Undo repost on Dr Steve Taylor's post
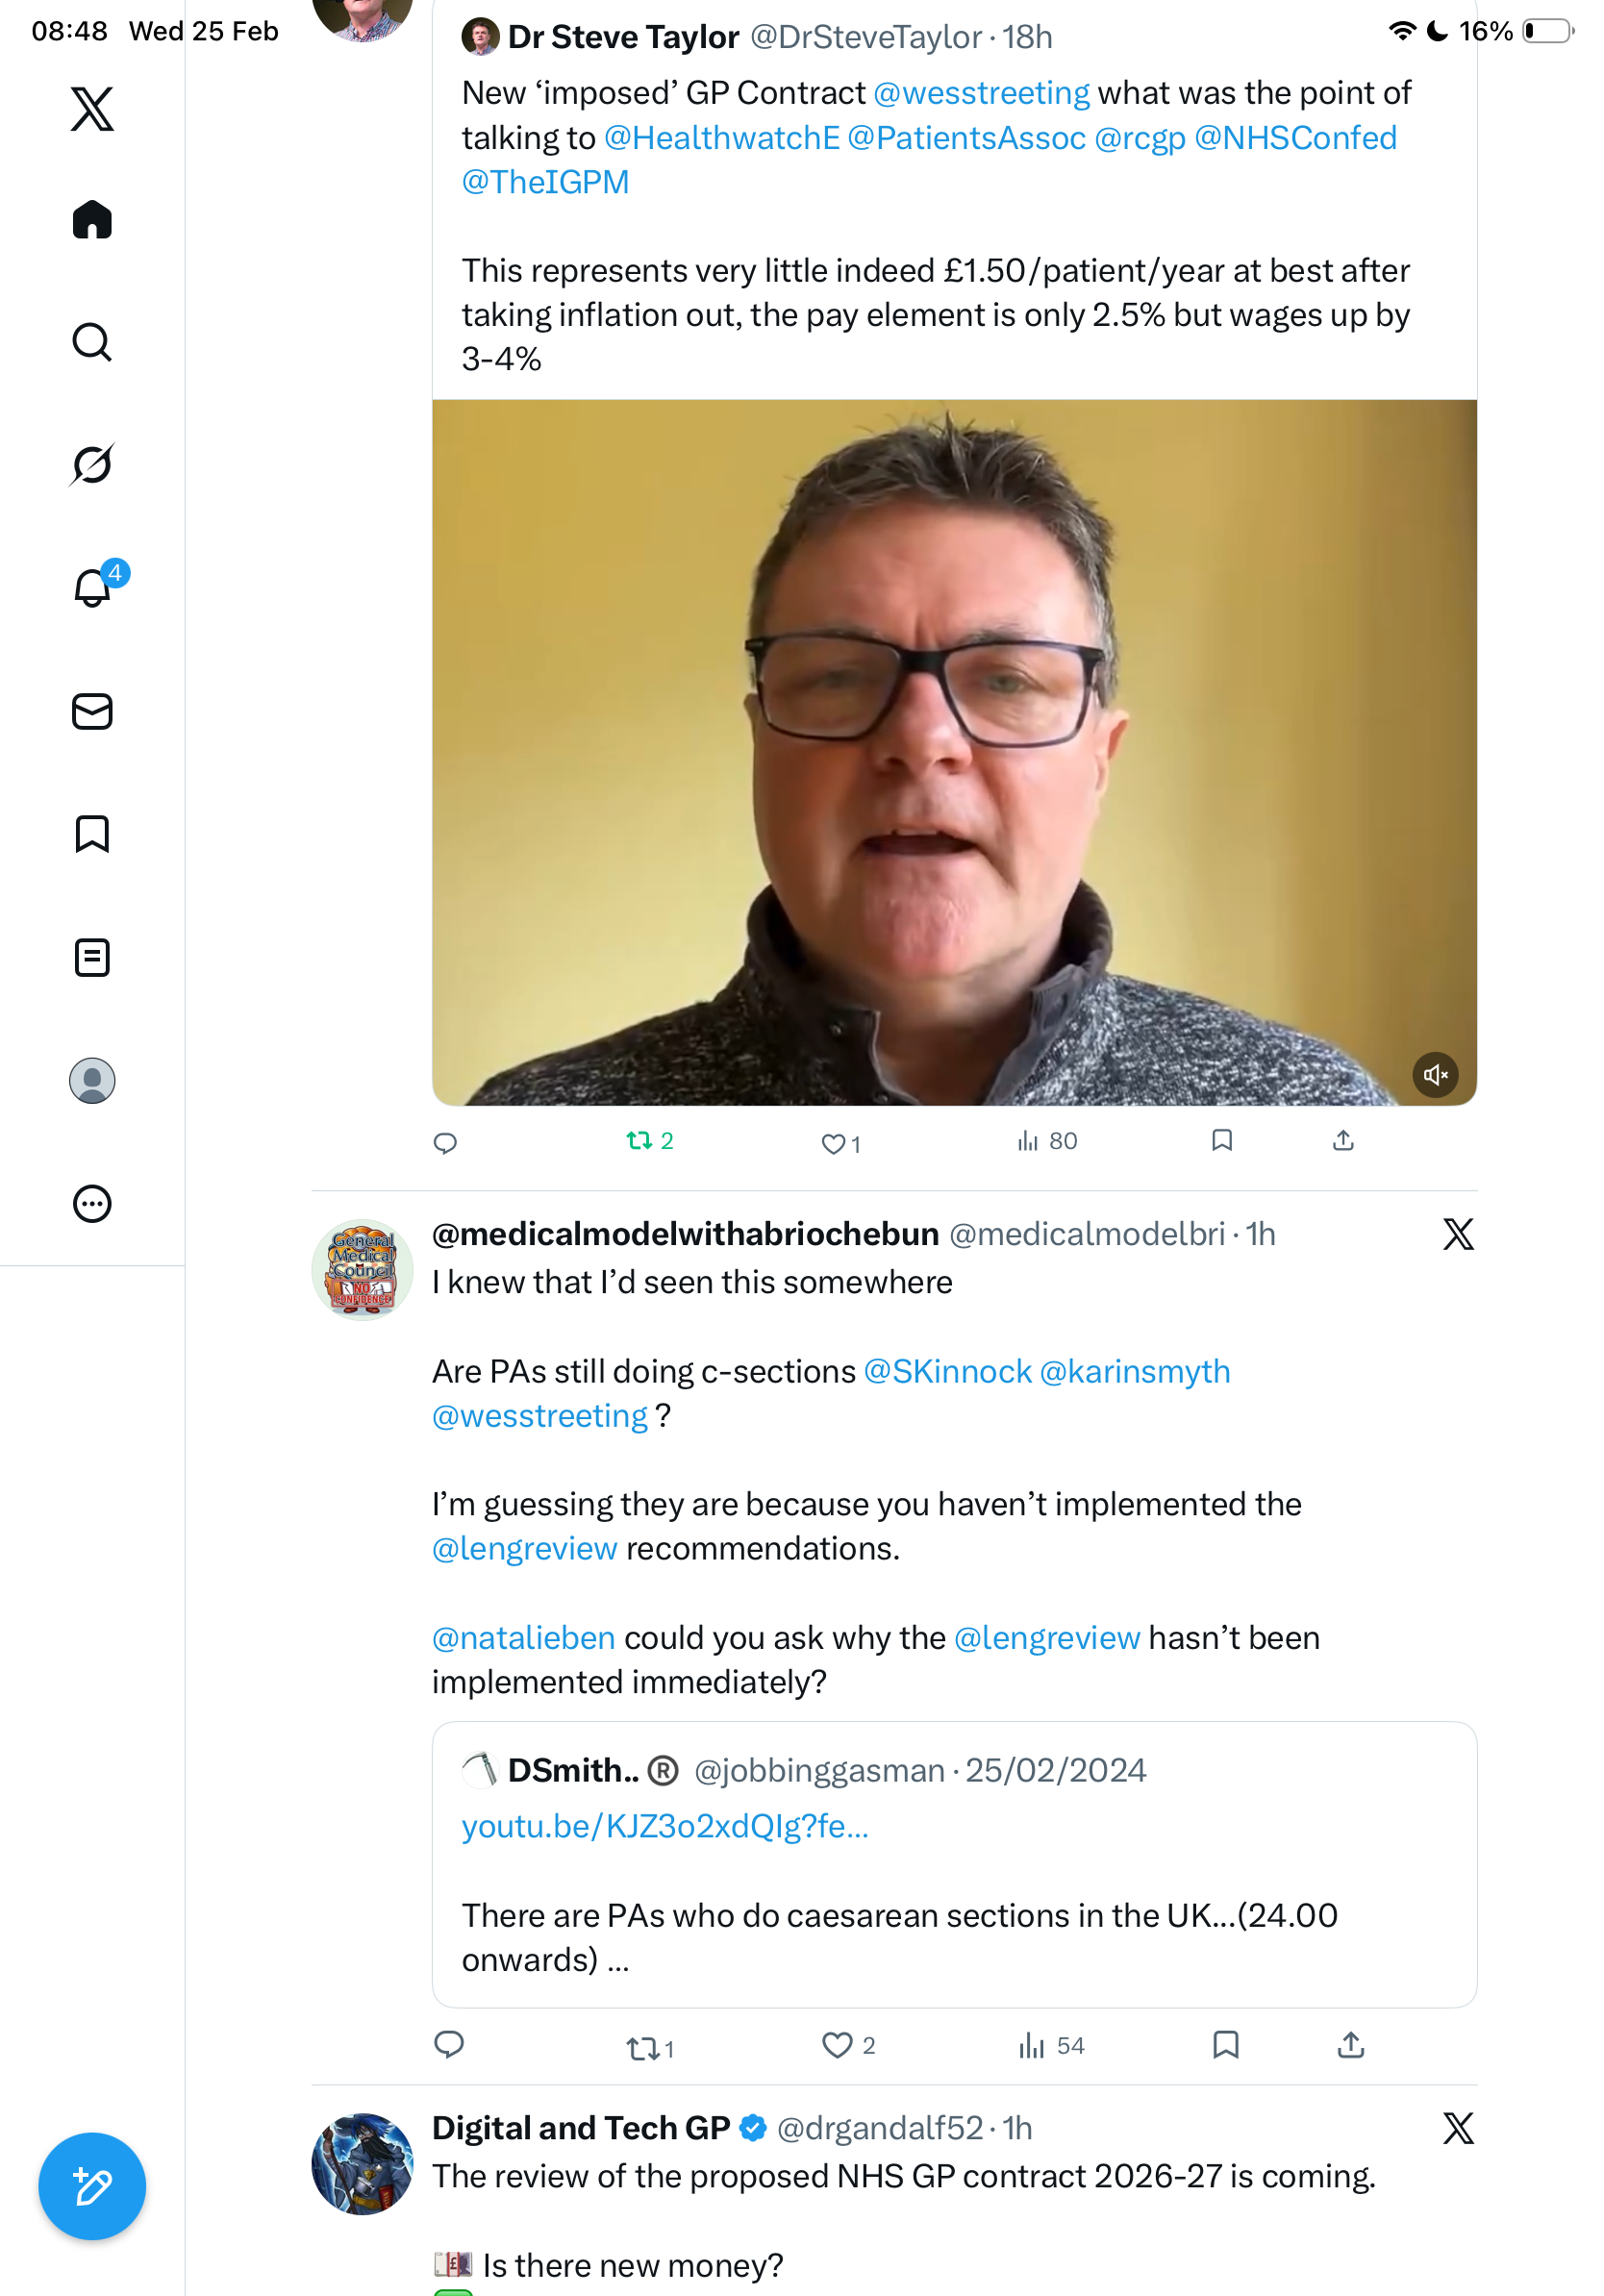This screenshot has height=2296, width=1604. [x=649, y=1141]
